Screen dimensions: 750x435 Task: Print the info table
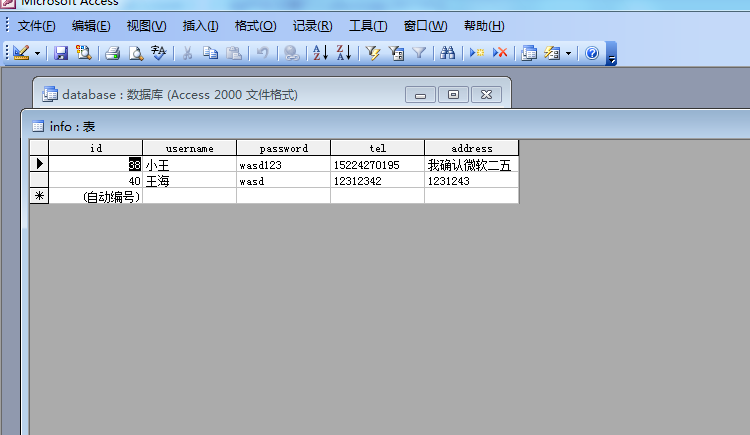click(112, 53)
